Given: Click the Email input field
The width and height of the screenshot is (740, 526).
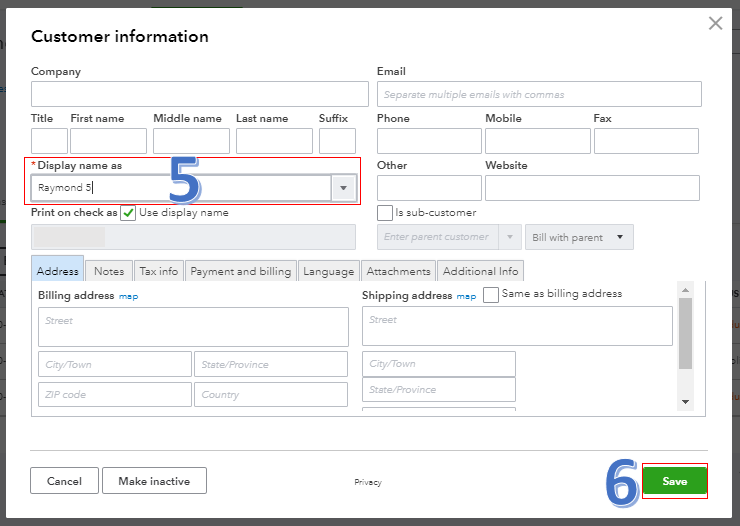Looking at the screenshot, I should 539,94.
